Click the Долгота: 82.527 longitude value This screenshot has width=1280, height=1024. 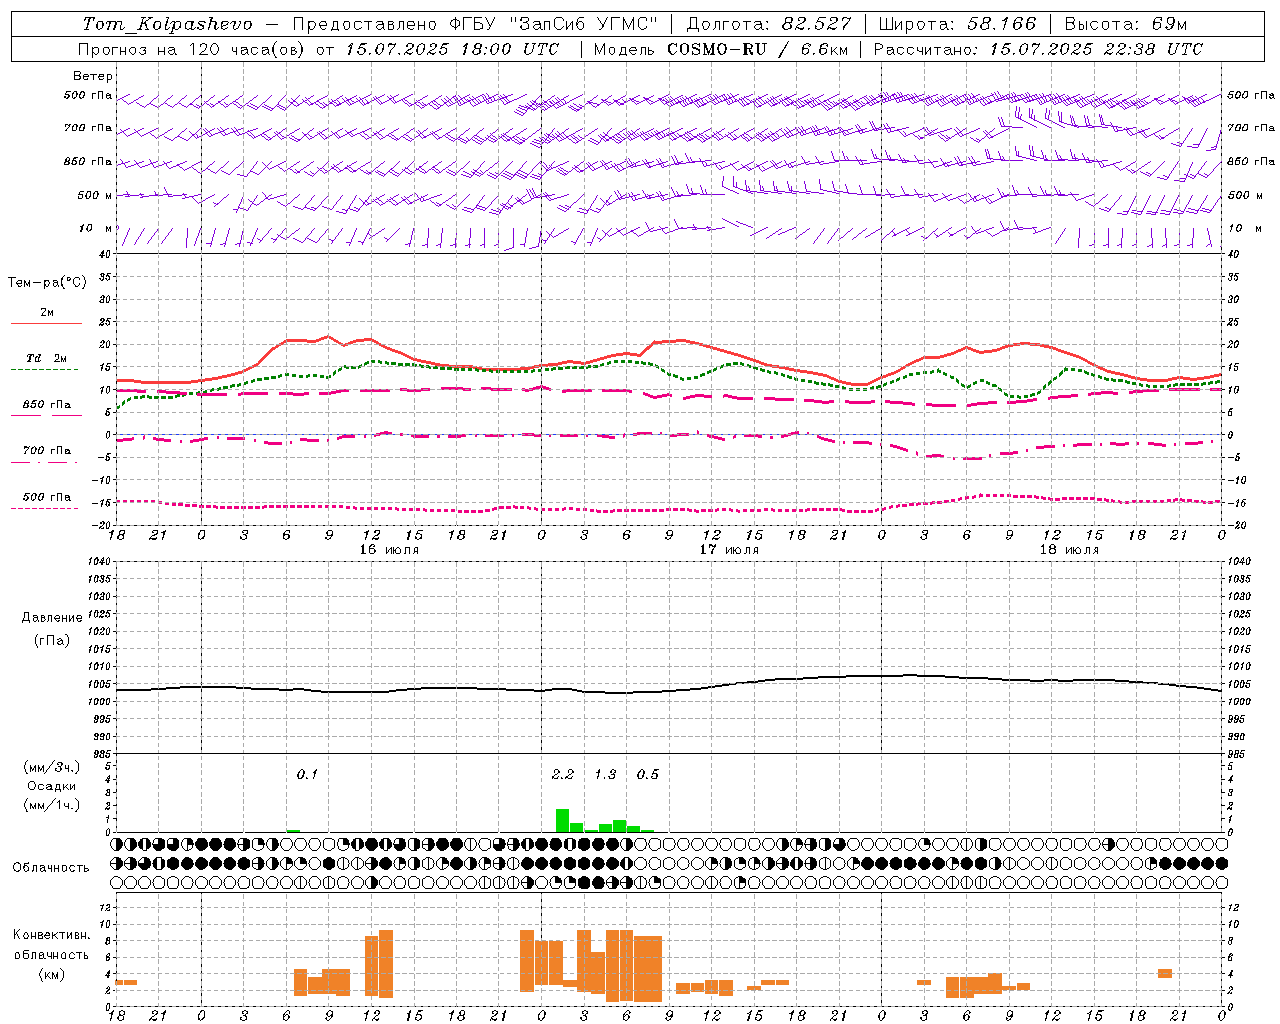coord(769,24)
